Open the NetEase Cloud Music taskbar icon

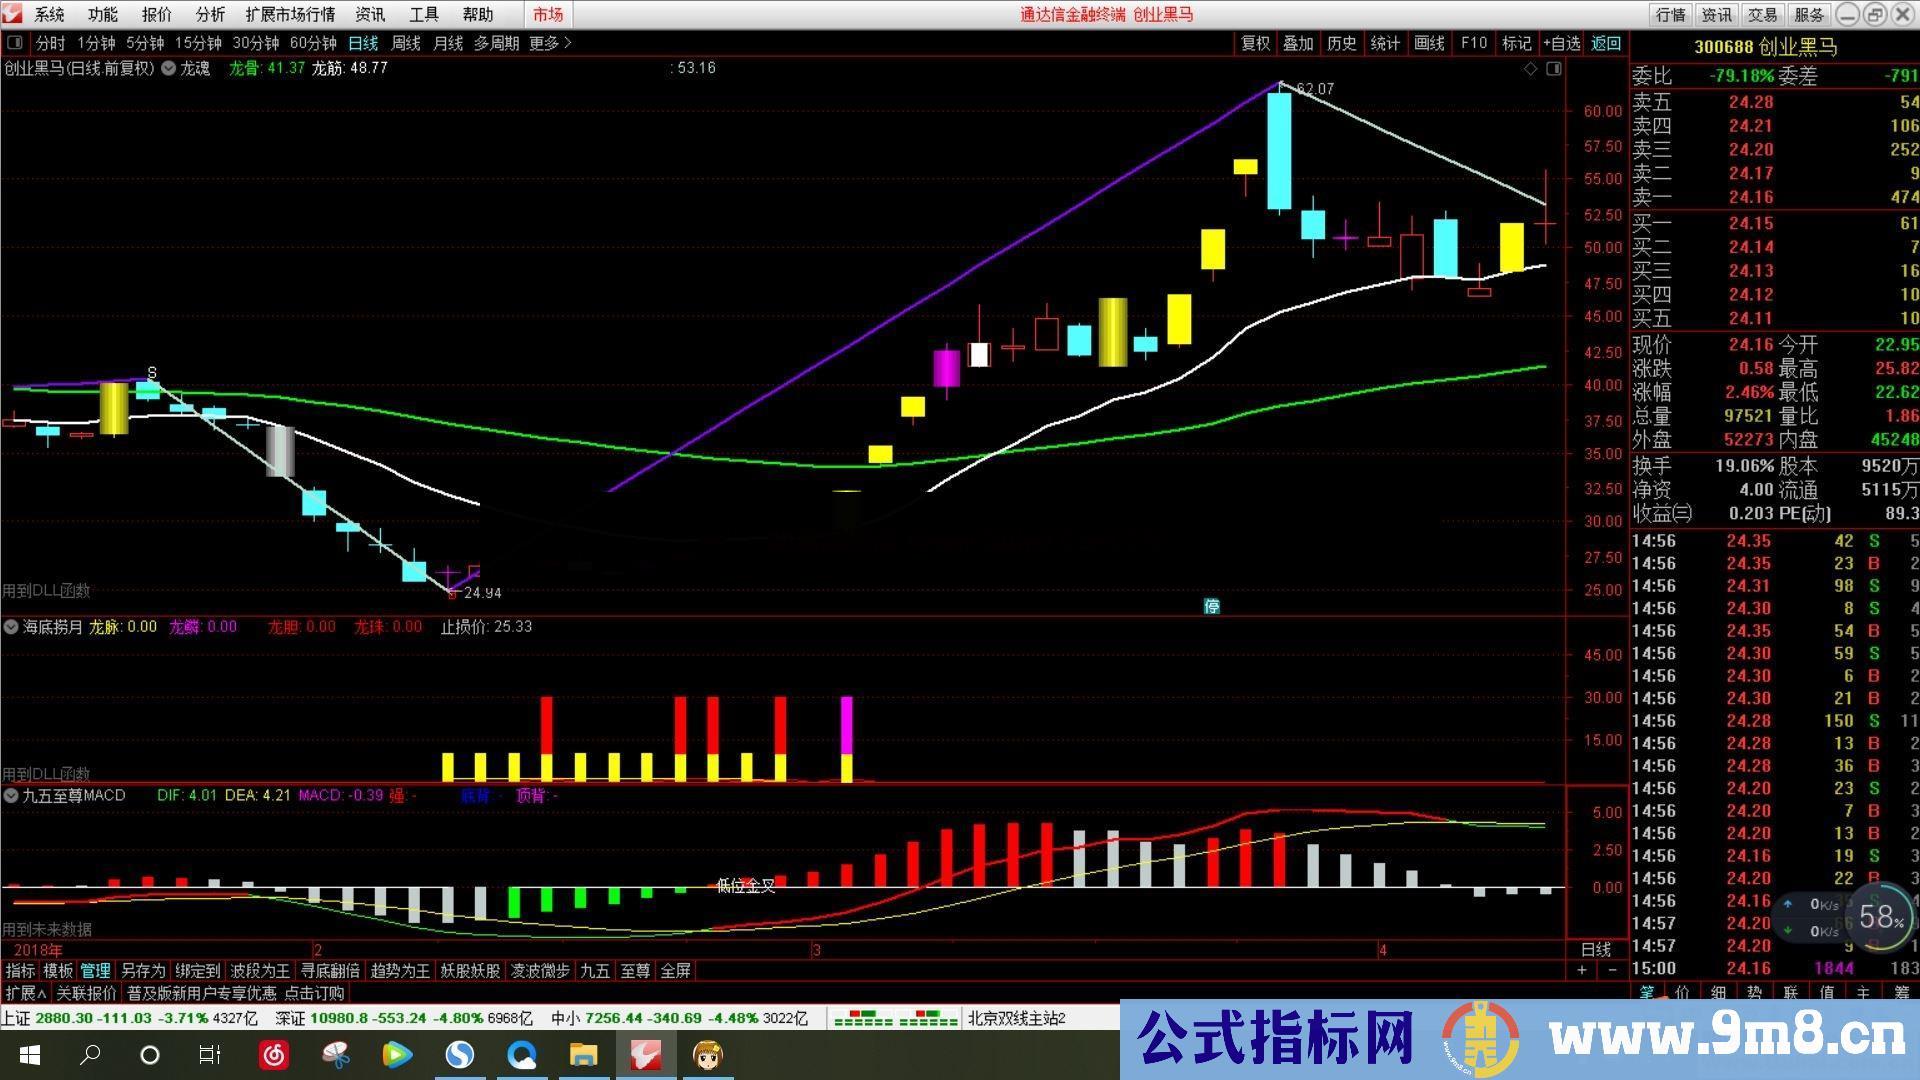(x=274, y=1055)
